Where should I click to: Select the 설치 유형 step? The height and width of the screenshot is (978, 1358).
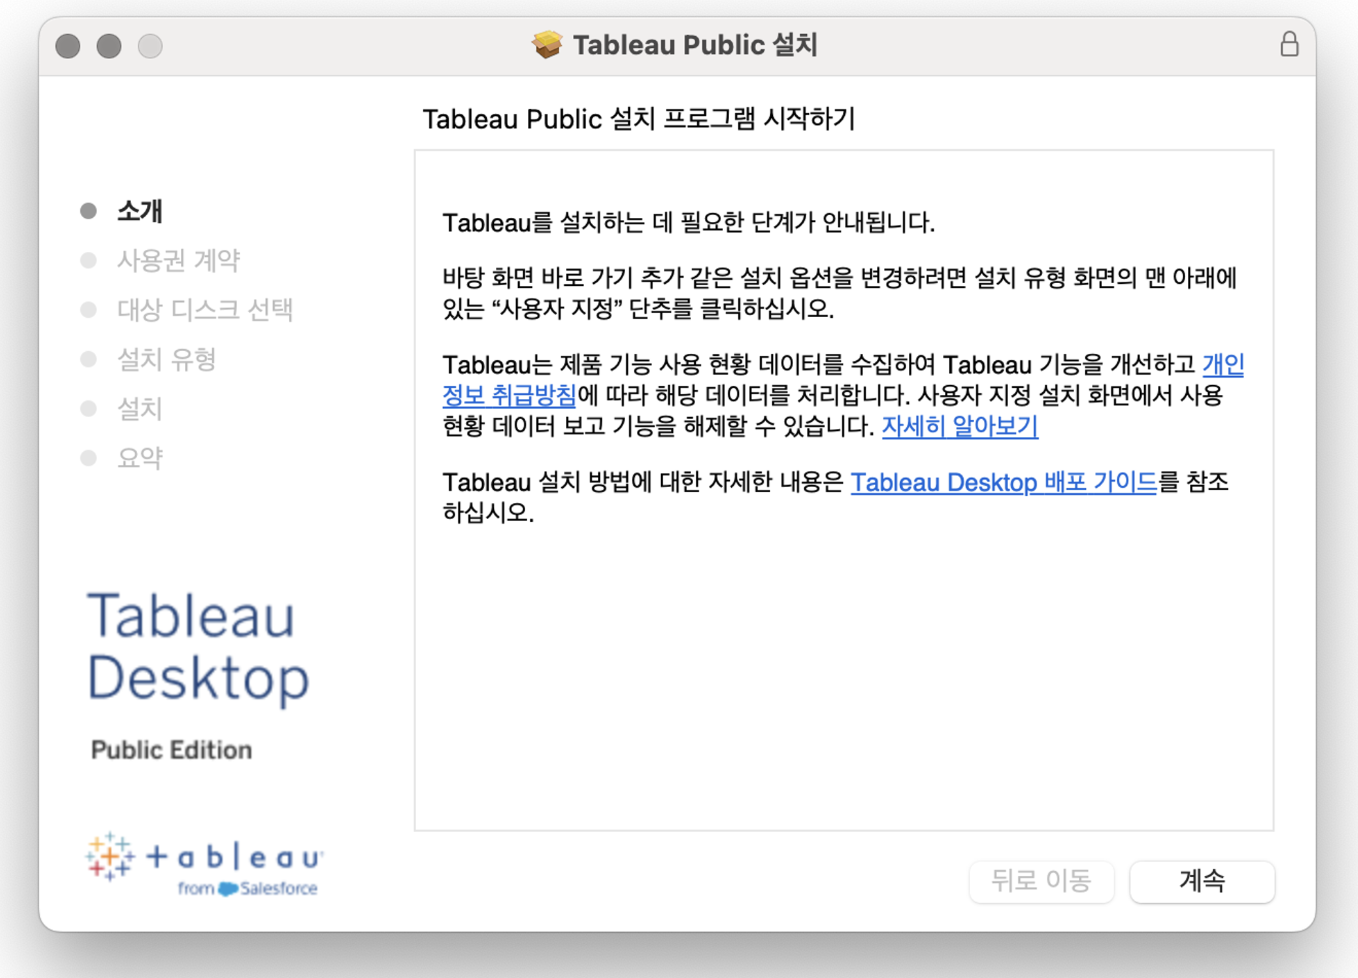166,359
